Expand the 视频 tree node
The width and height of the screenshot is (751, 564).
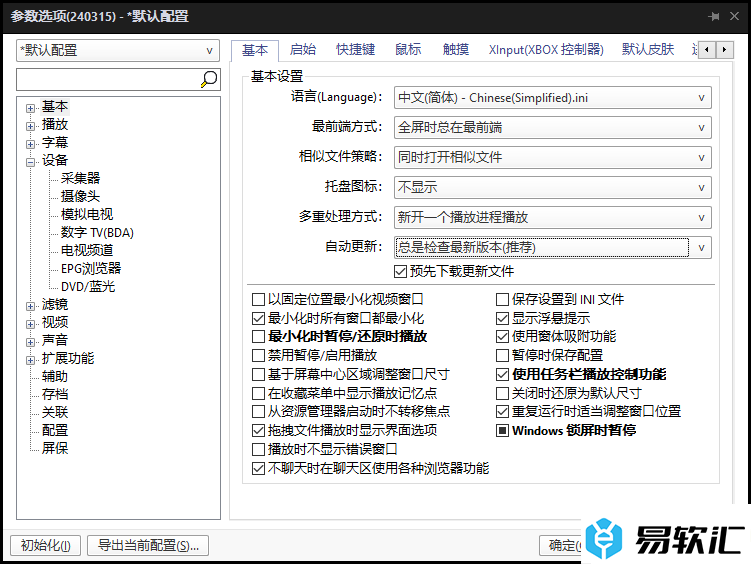tap(30, 324)
